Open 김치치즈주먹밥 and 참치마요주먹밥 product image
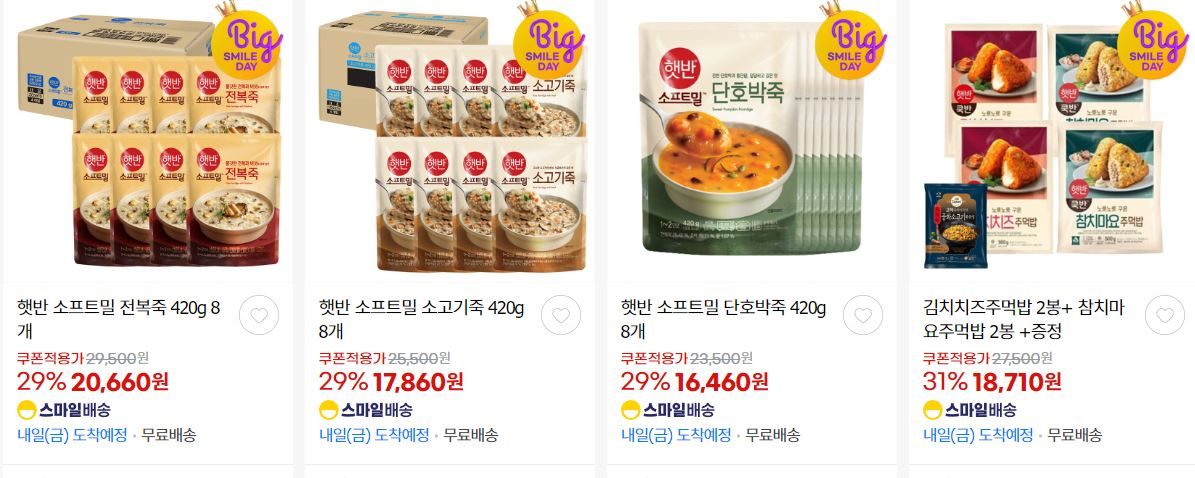The height and width of the screenshot is (478, 1195). 1054,140
